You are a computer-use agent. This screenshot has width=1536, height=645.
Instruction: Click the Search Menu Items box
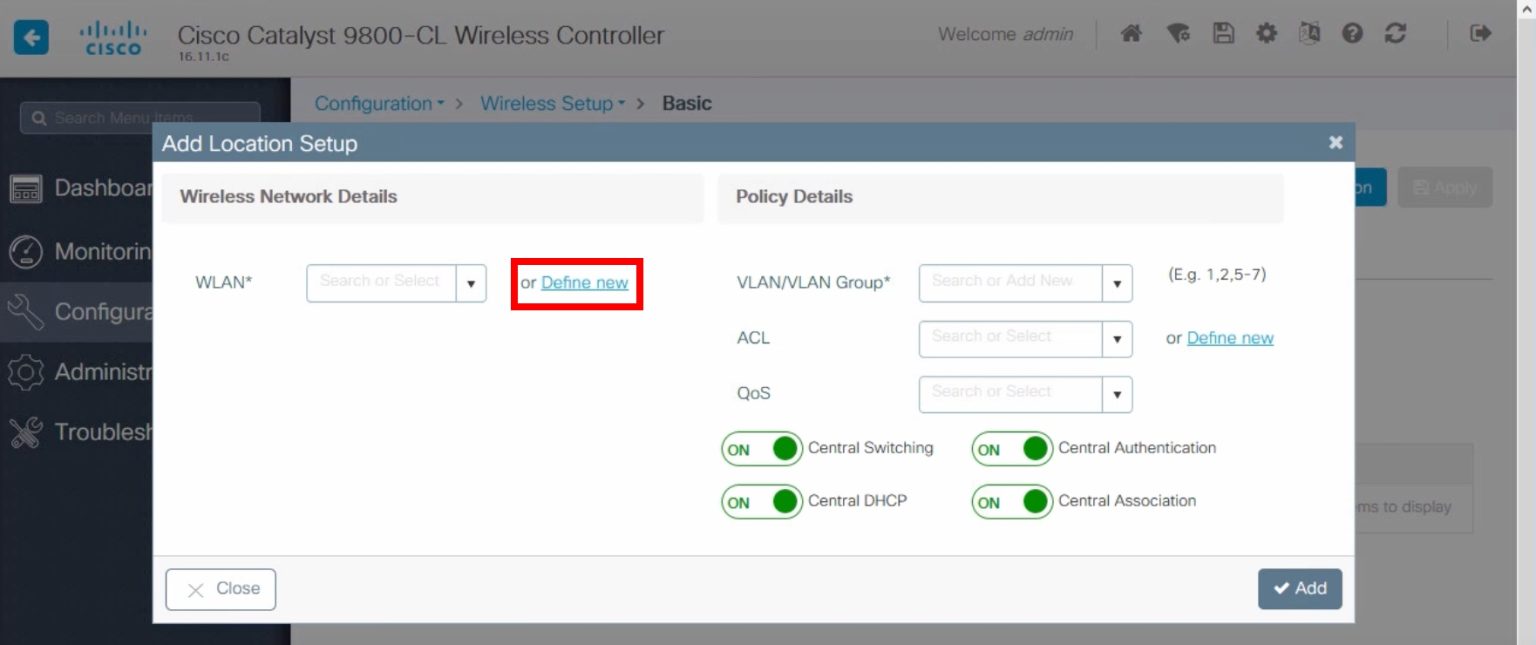pos(140,118)
